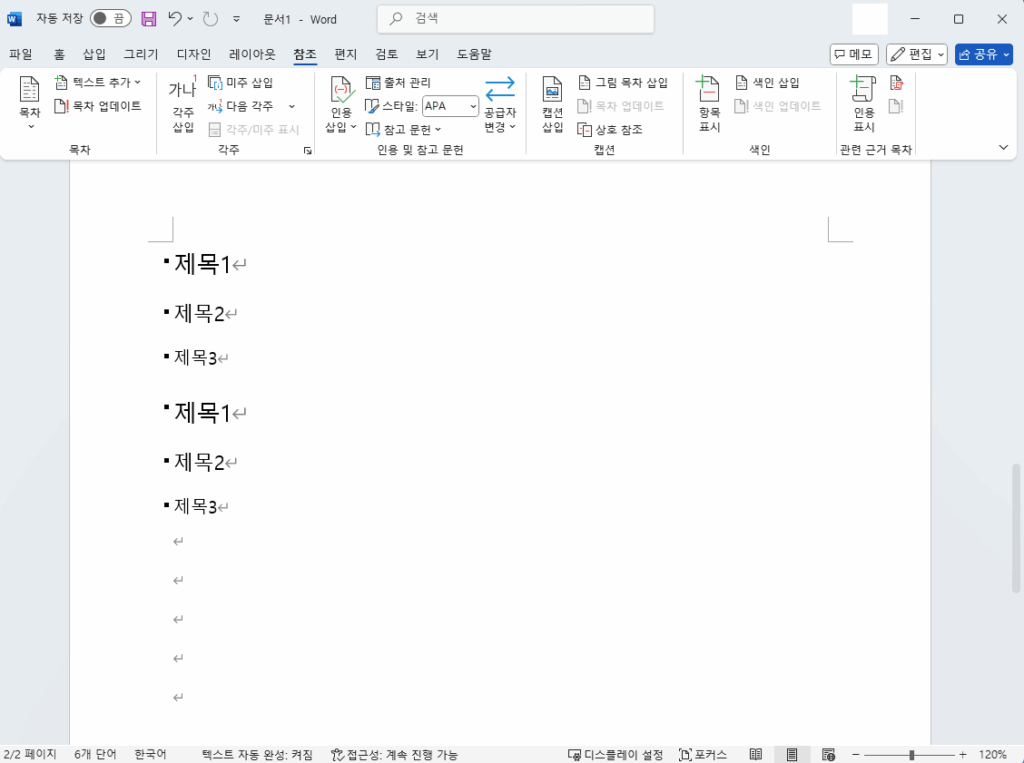Viewport: 1024px width, 763px height.
Task: Switch to the 검토 ribbon tab
Action: click(386, 55)
